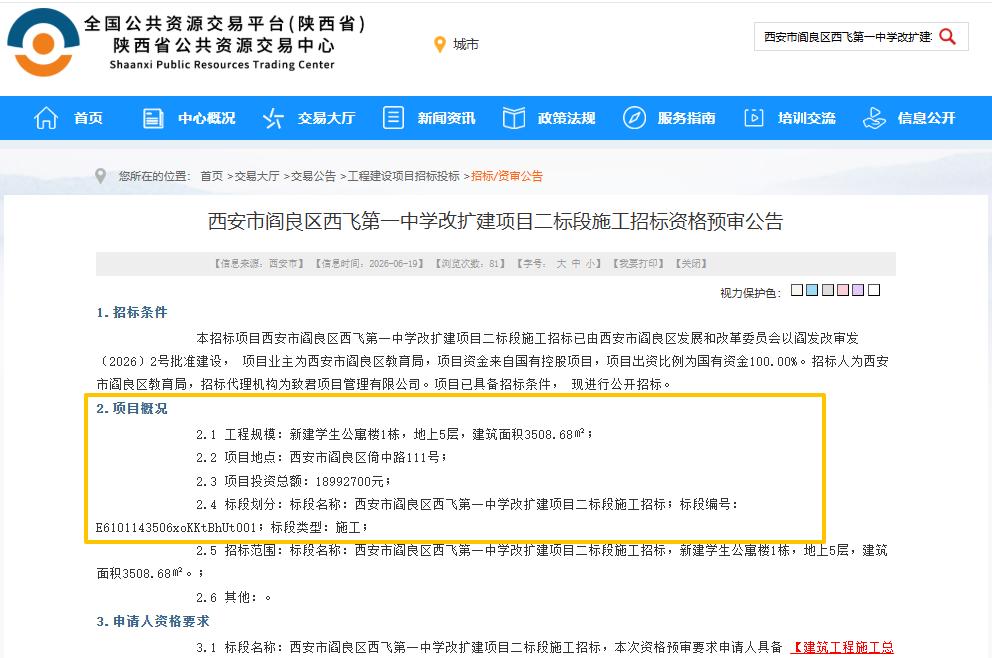Viewport: 992px width, 658px height.
Task: Open 培训交流 in the navigation bar
Action: pyautogui.click(x=807, y=118)
